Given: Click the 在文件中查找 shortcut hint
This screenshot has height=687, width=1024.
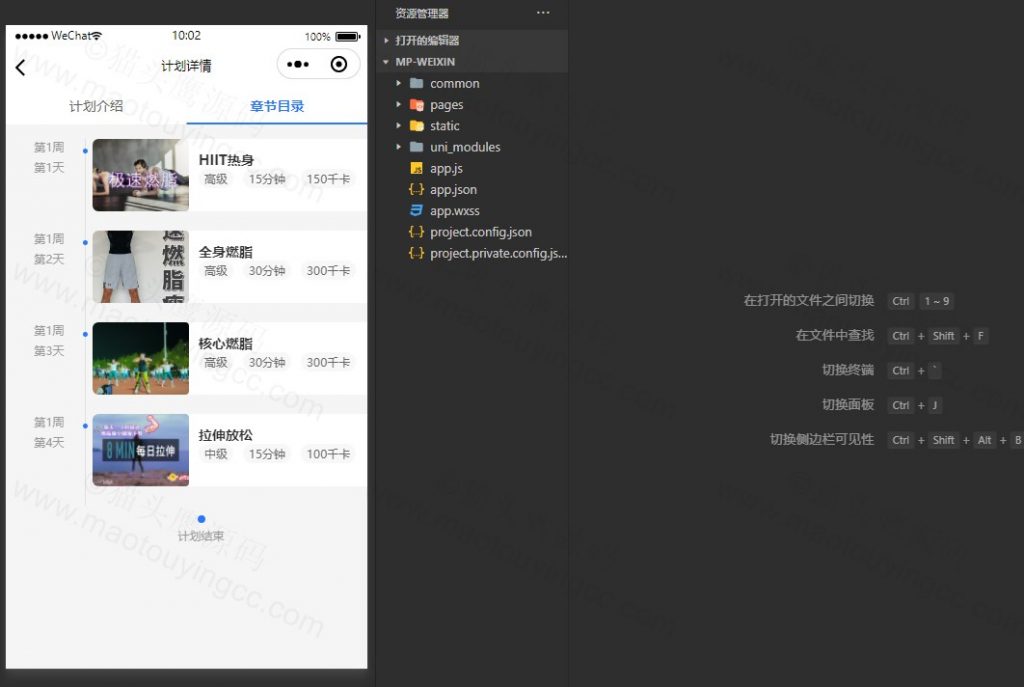Looking at the screenshot, I should (835, 335).
